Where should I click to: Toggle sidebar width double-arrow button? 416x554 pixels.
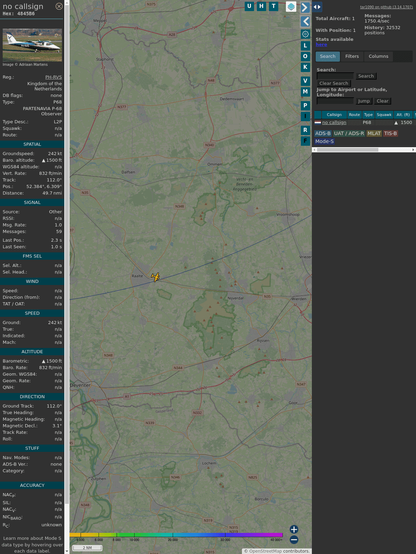click(x=317, y=7)
